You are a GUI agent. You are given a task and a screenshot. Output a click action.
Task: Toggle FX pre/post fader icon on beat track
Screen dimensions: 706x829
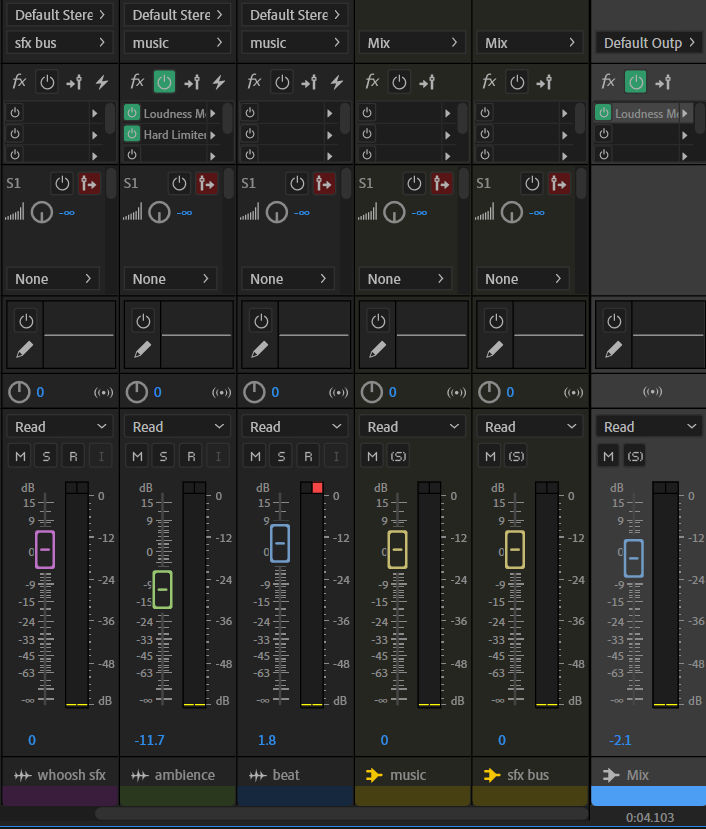tap(310, 82)
